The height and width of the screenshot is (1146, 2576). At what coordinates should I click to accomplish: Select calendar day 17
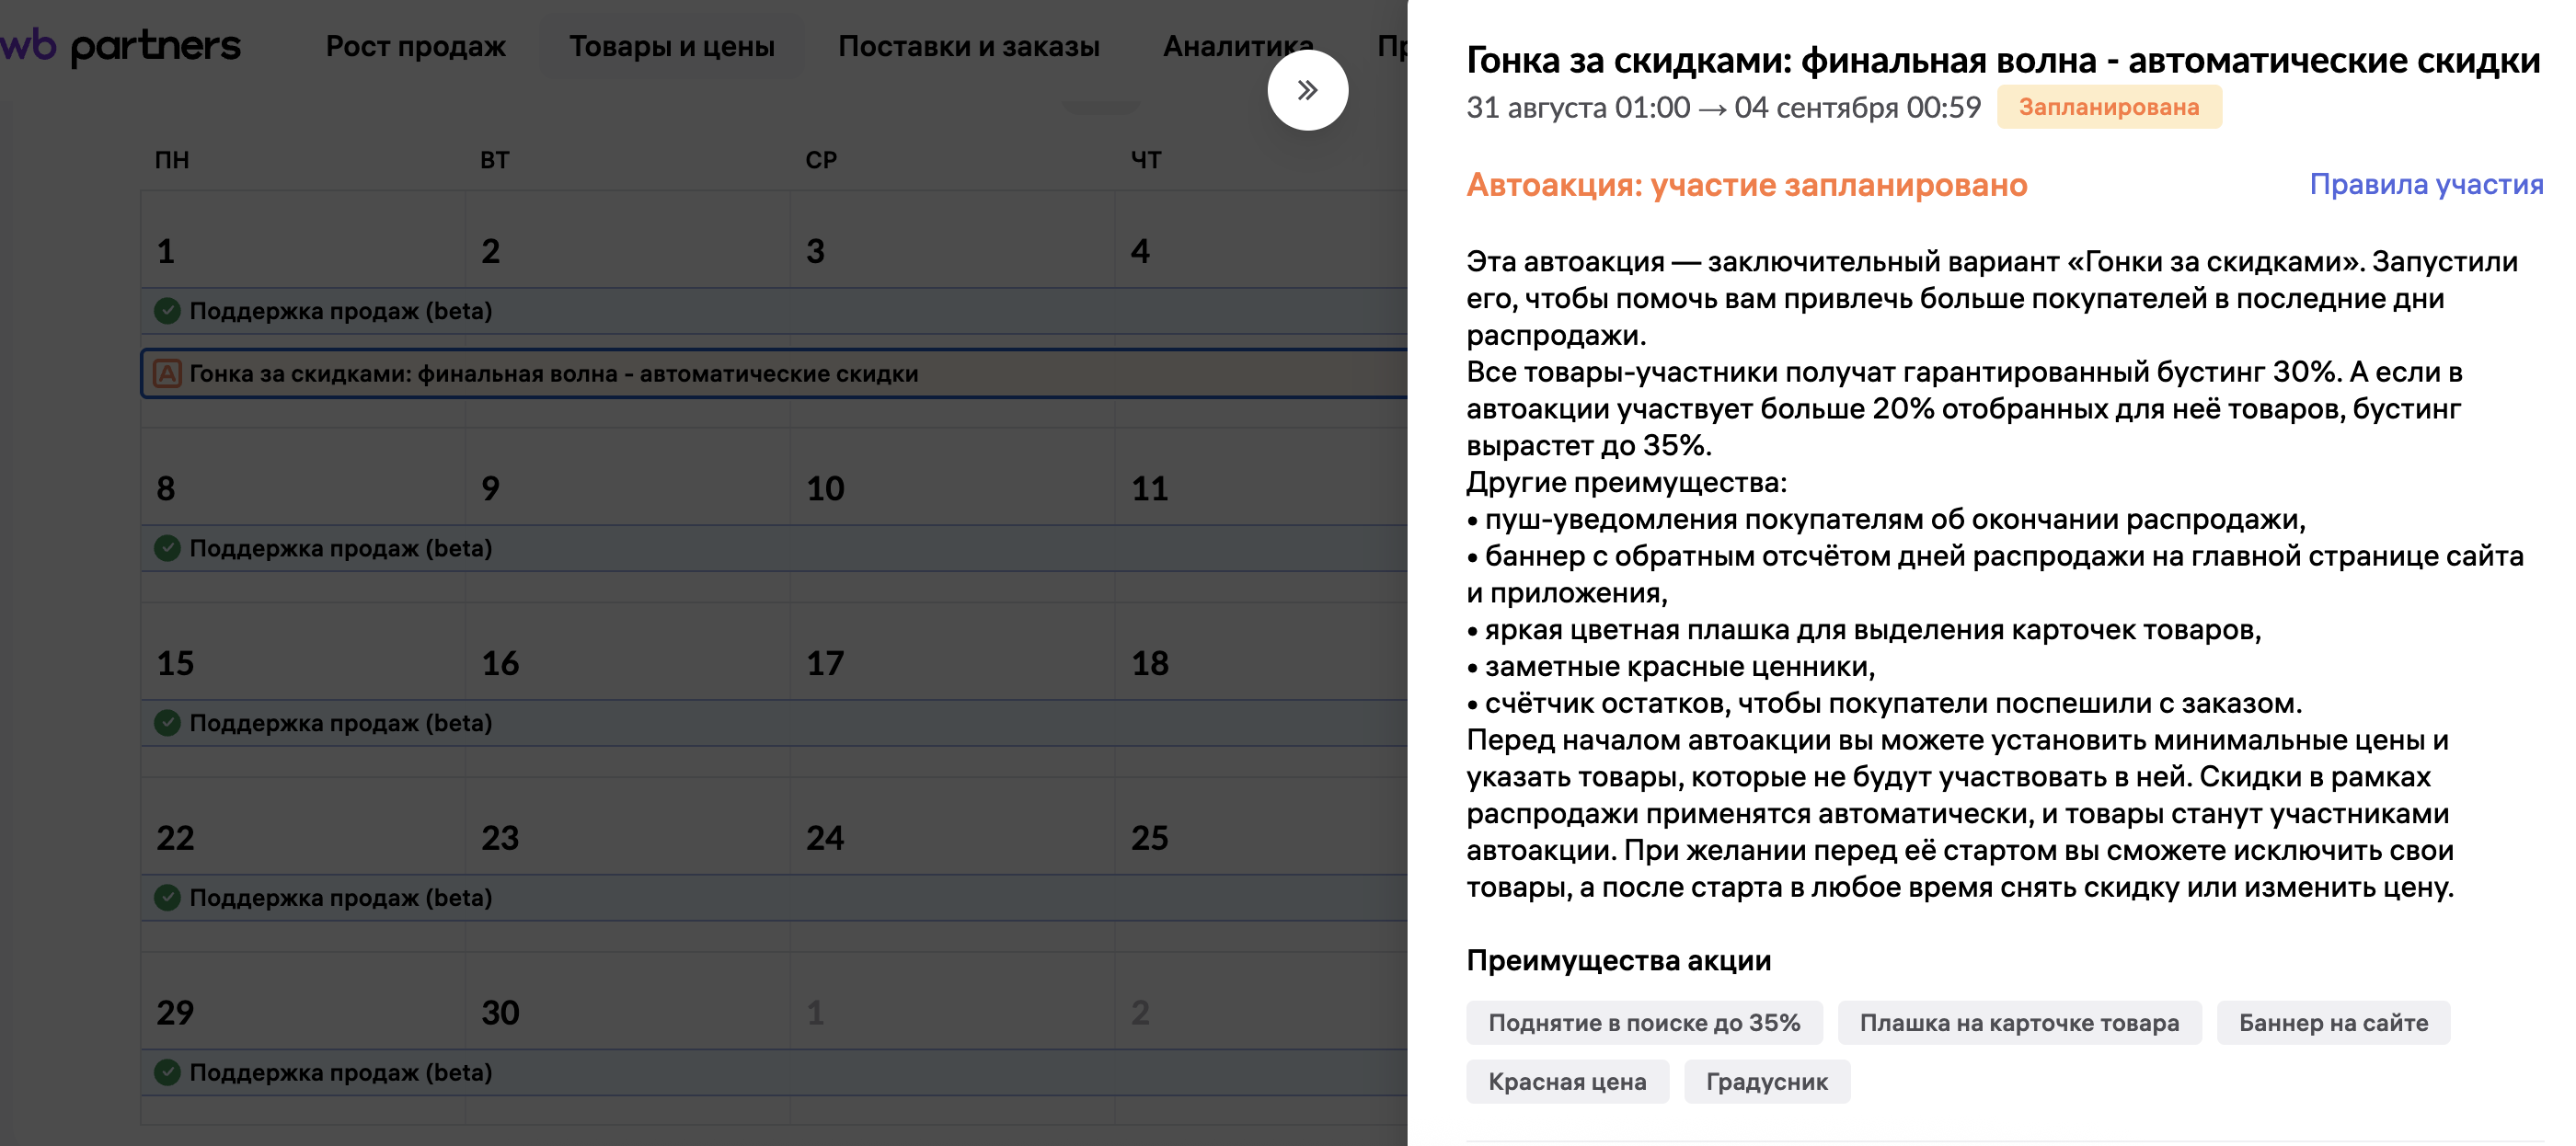coord(825,663)
